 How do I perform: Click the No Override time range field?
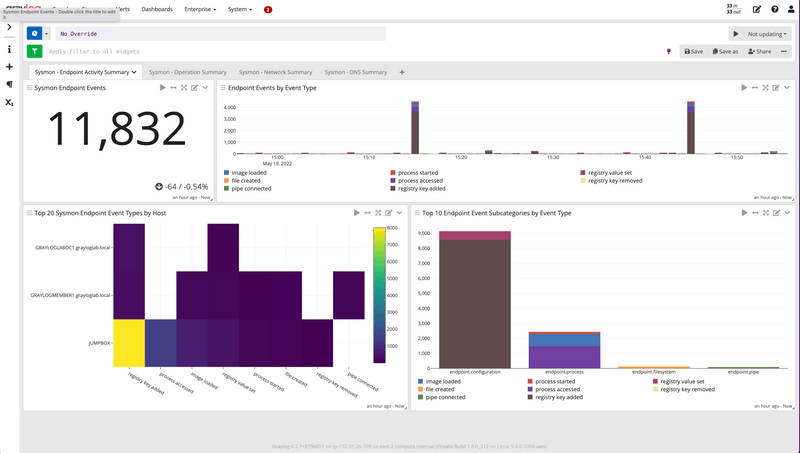pos(220,34)
